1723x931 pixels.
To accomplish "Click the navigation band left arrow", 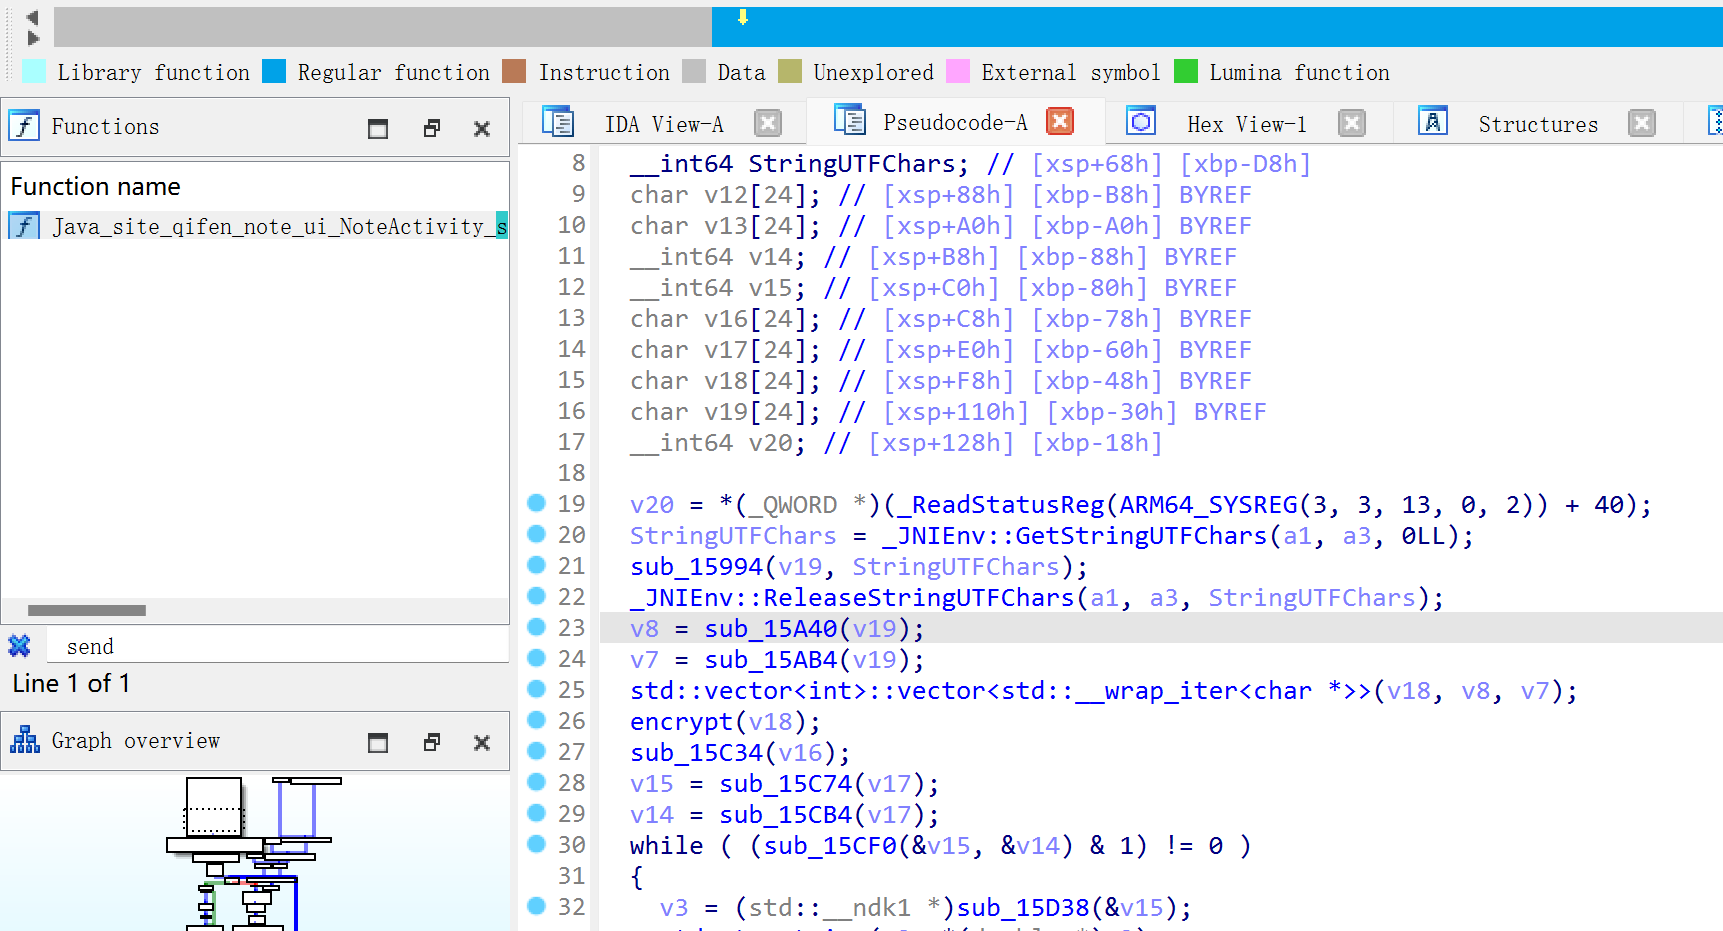I will tap(32, 17).
